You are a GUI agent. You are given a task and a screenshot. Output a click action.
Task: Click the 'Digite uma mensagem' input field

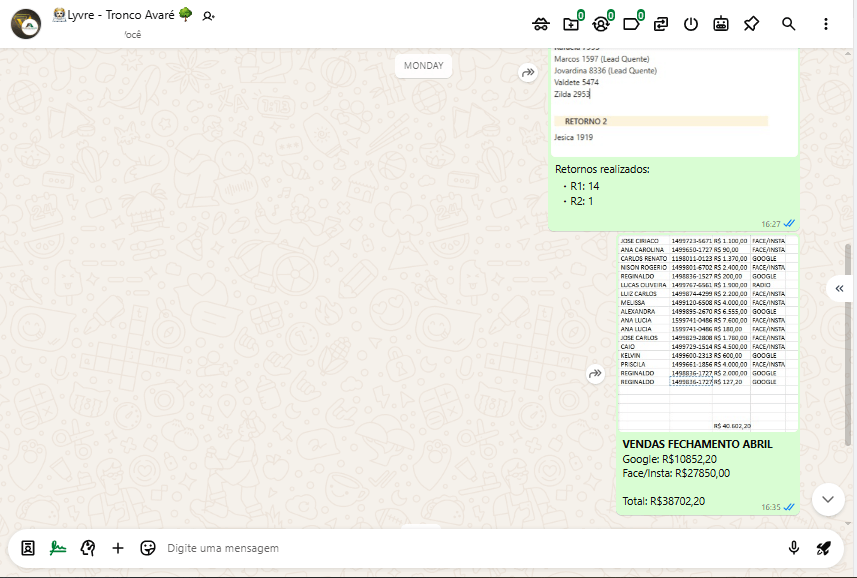[x=460, y=548]
